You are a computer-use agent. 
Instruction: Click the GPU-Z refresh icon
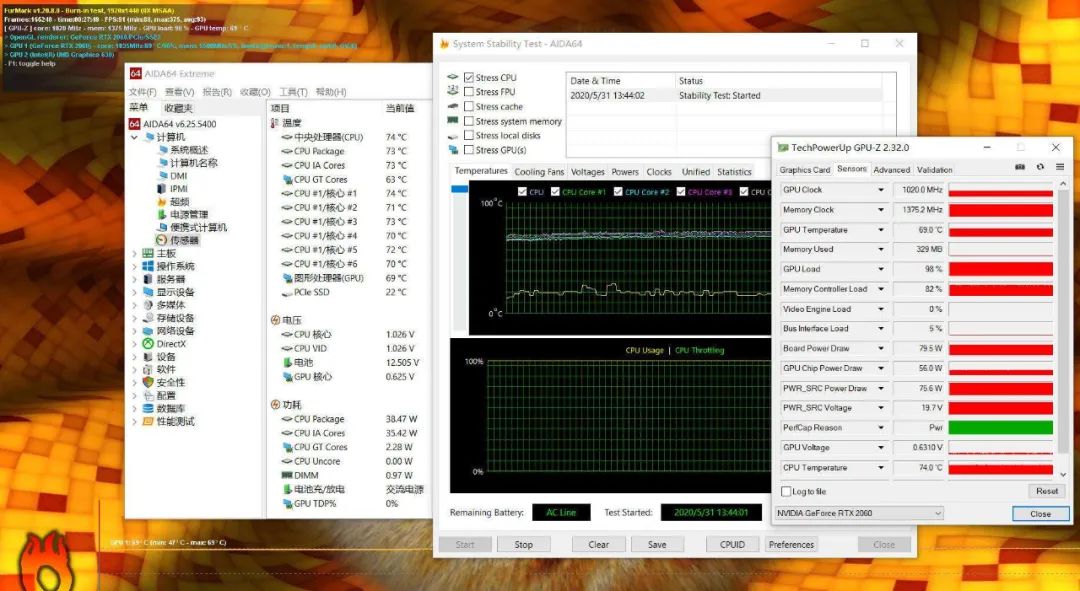tap(1040, 167)
